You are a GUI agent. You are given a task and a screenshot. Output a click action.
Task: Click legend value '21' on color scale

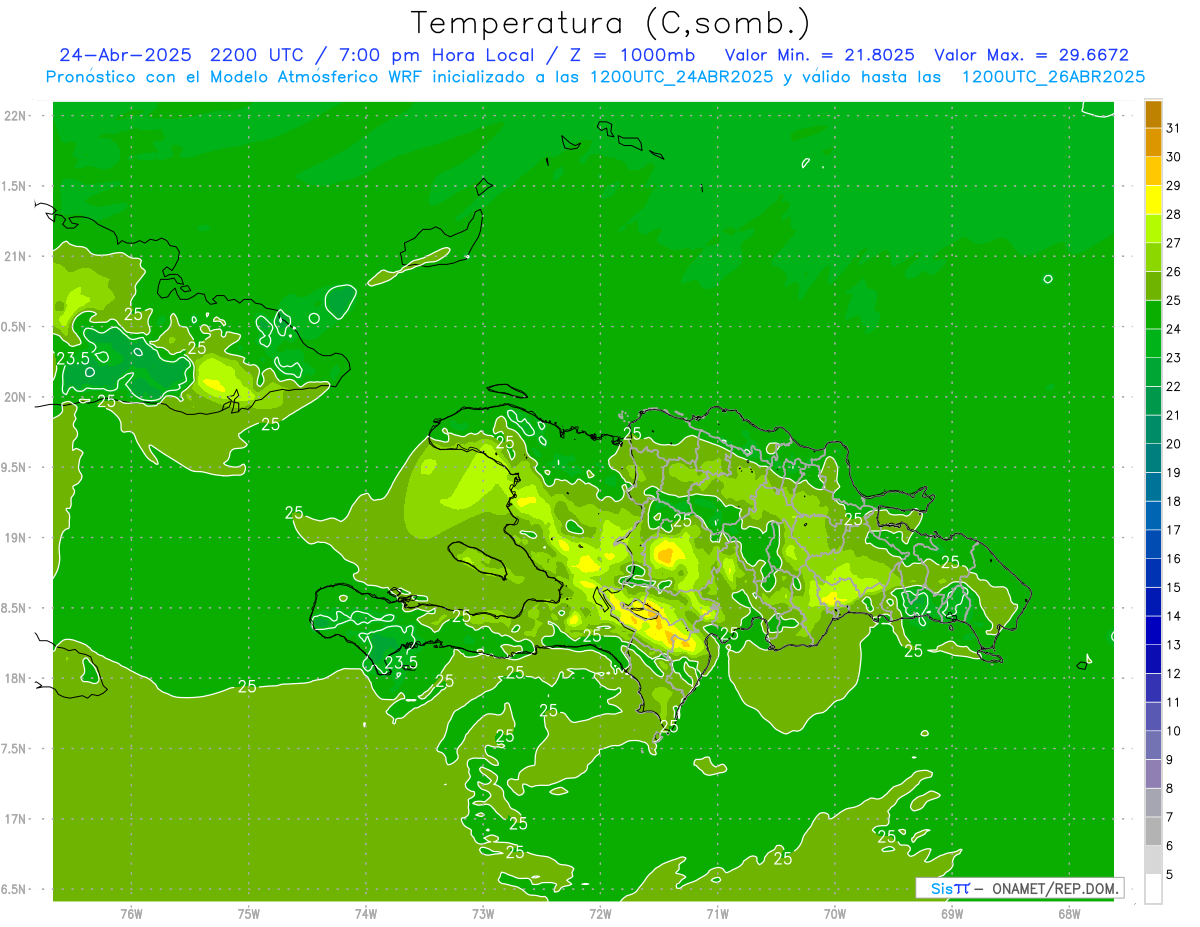[1174, 415]
